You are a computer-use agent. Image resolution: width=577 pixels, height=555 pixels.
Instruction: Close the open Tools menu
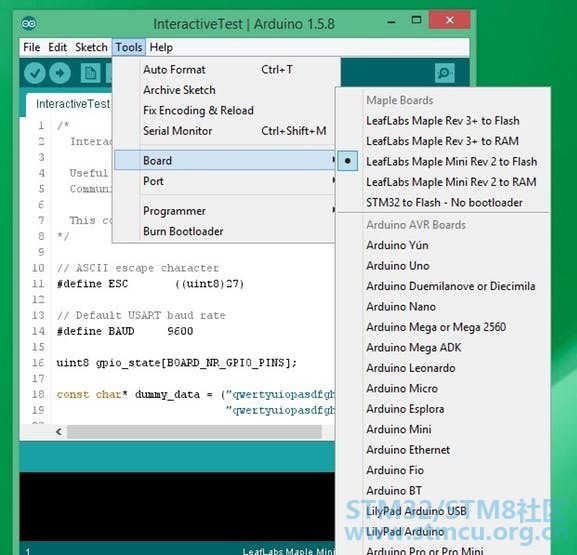(129, 47)
